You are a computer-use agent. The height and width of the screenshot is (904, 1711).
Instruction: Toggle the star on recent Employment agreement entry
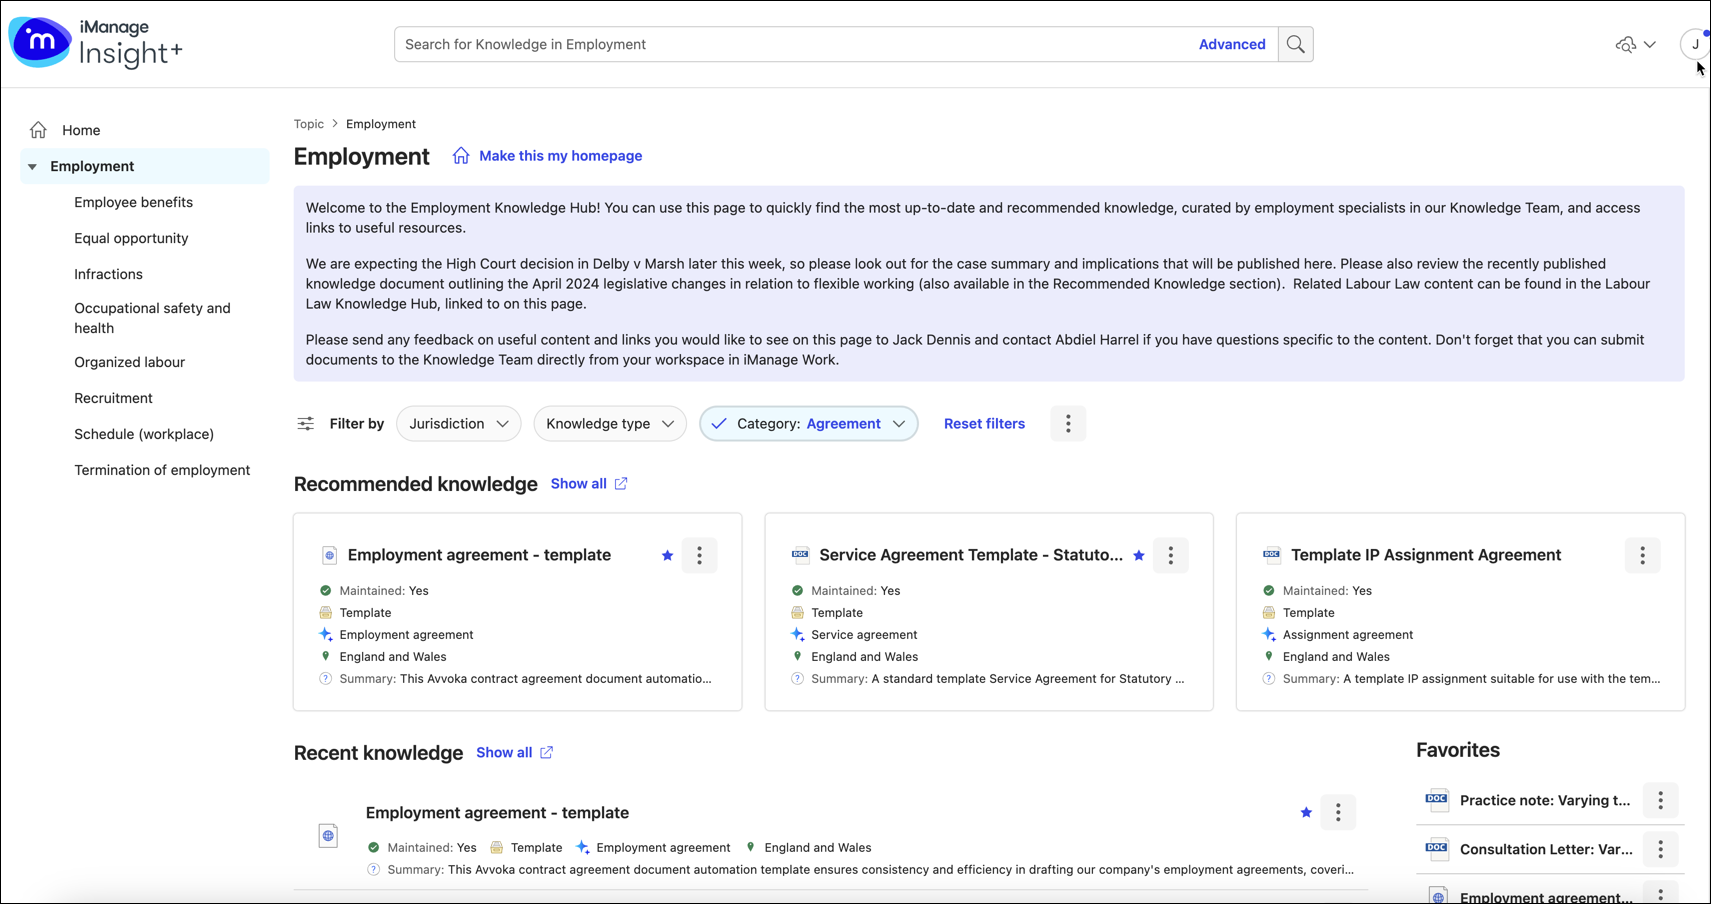(x=1305, y=812)
